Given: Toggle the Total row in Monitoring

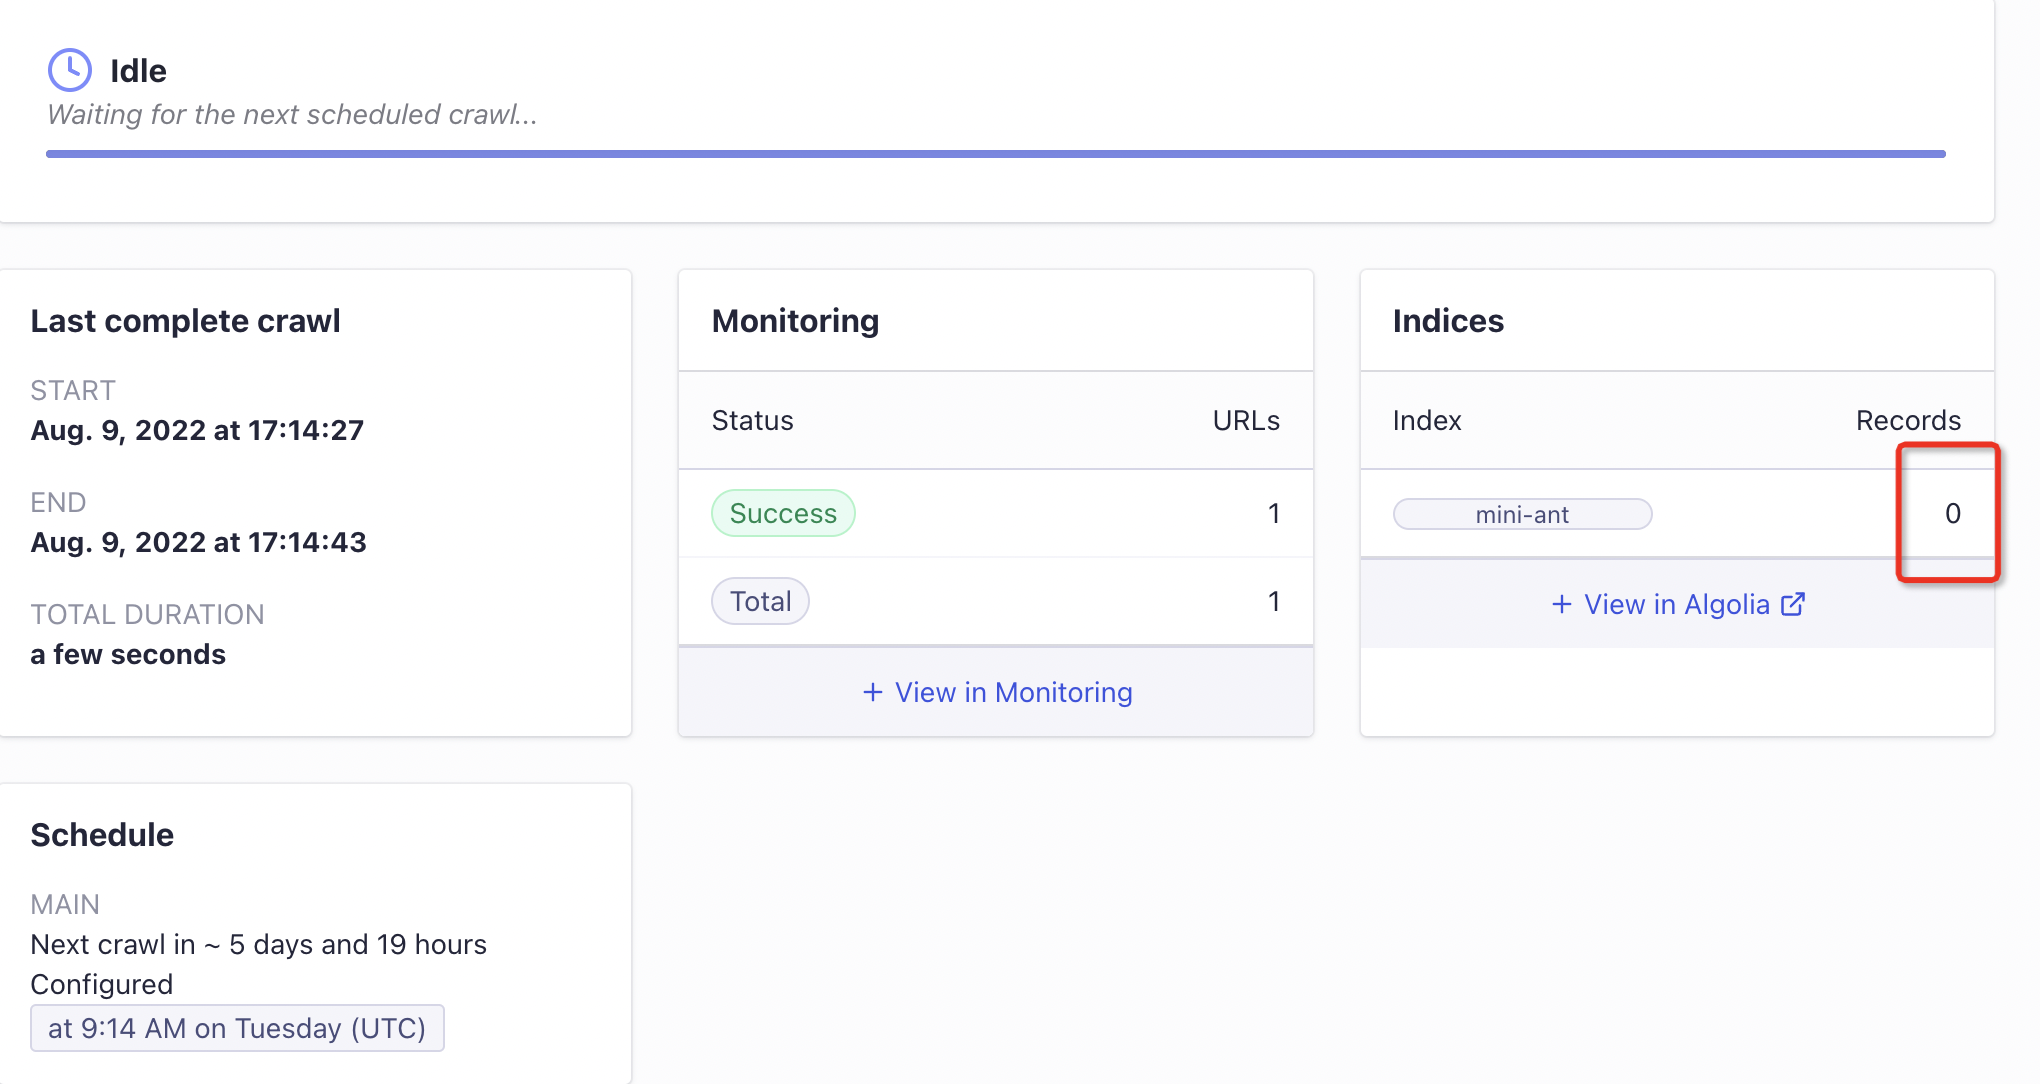Looking at the screenshot, I should (995, 601).
